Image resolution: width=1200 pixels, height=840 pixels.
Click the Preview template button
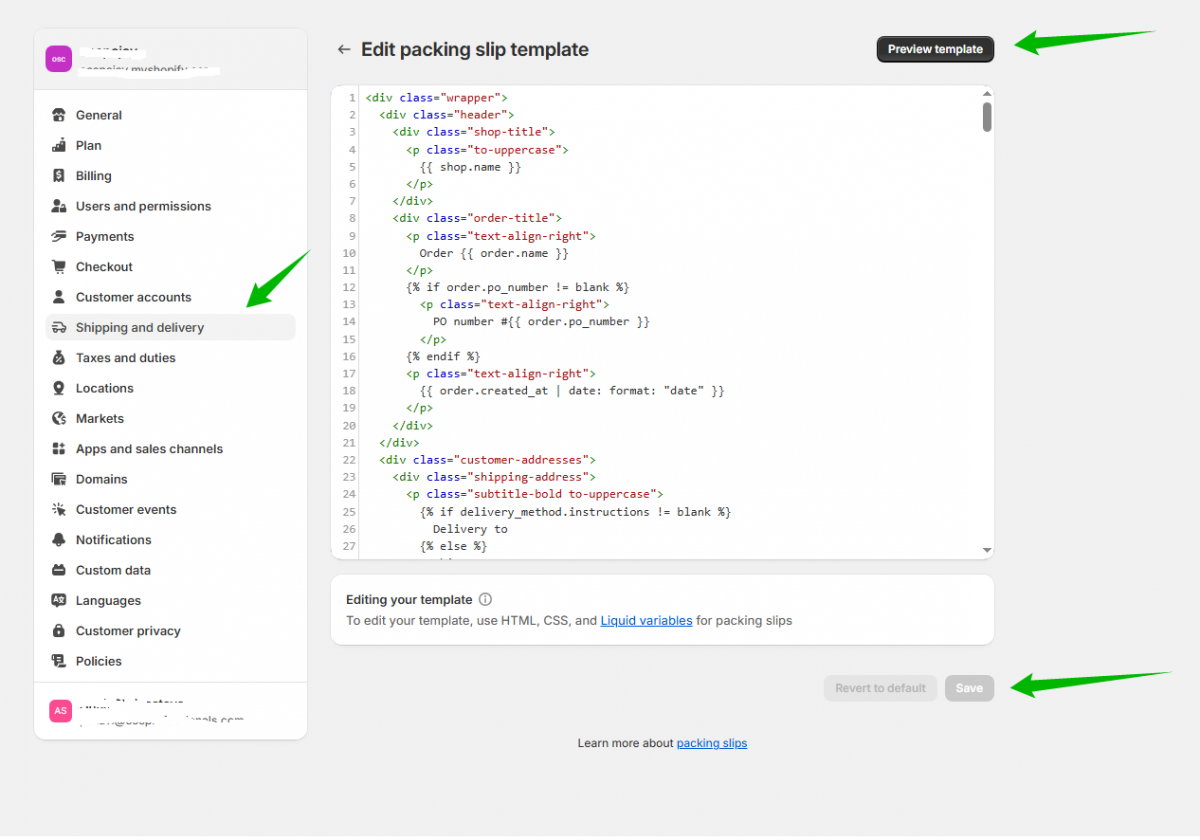tap(935, 48)
